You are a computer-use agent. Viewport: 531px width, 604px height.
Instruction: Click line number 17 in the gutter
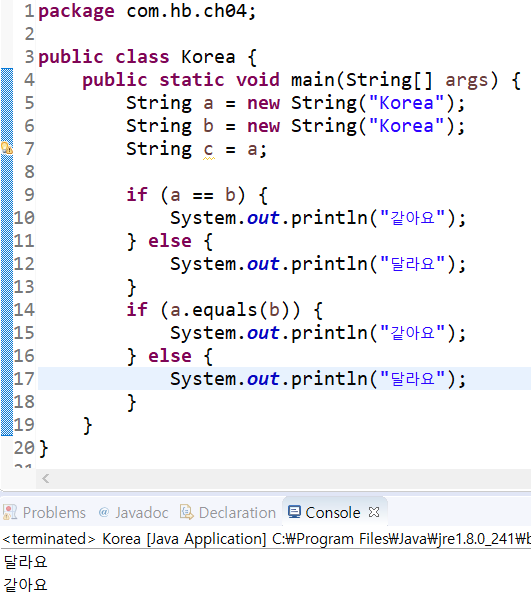tap(24, 379)
